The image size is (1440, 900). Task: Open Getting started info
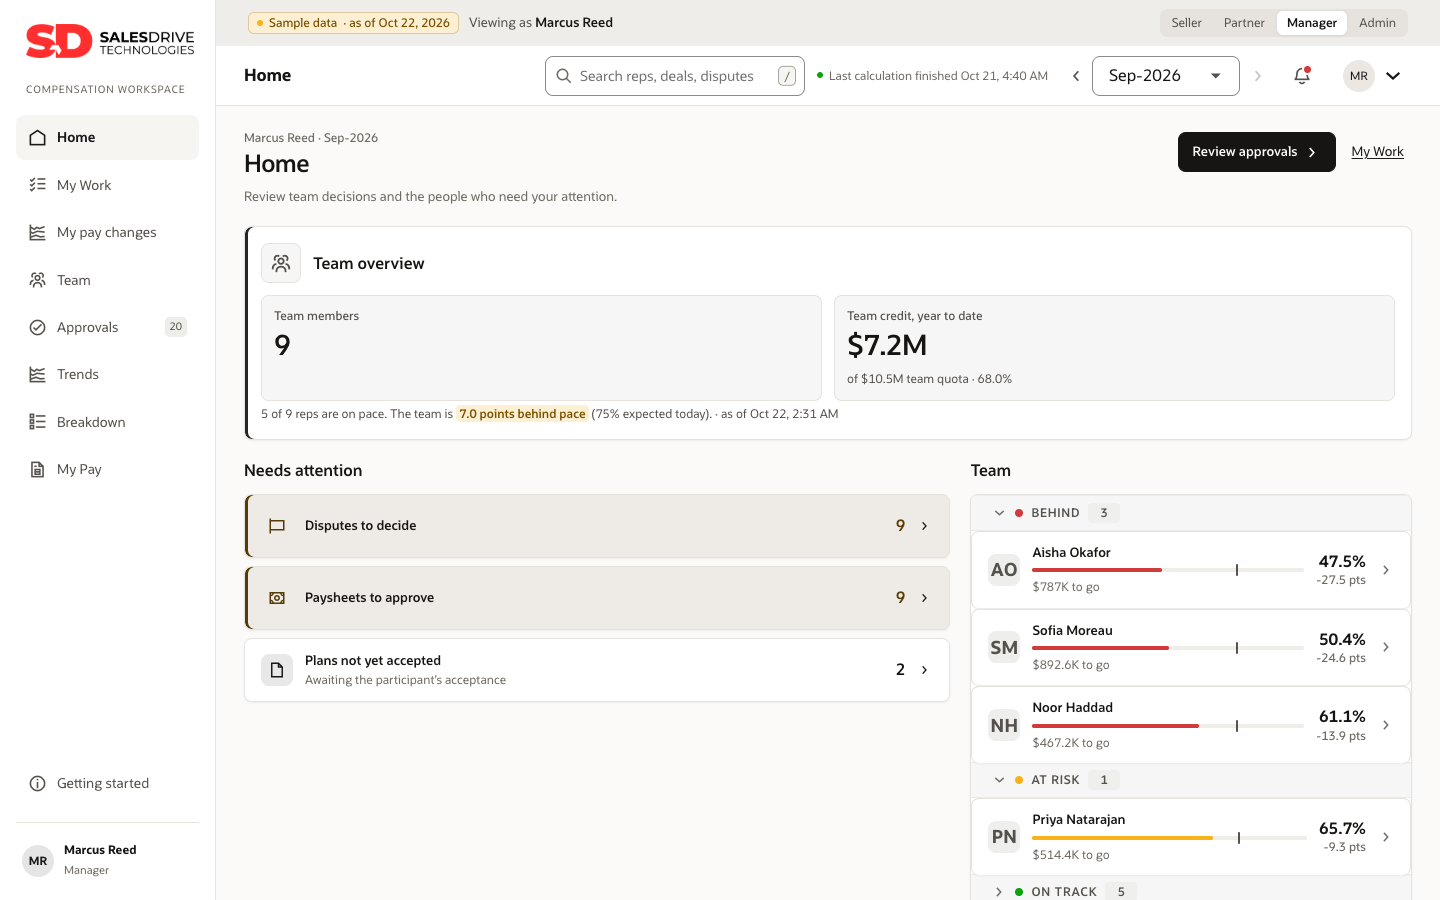107,784
